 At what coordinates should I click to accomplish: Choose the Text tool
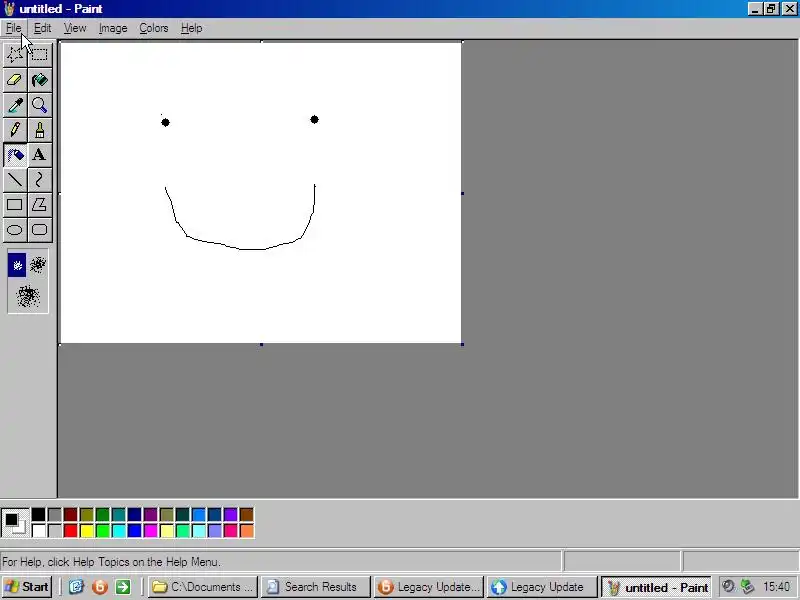coord(40,155)
